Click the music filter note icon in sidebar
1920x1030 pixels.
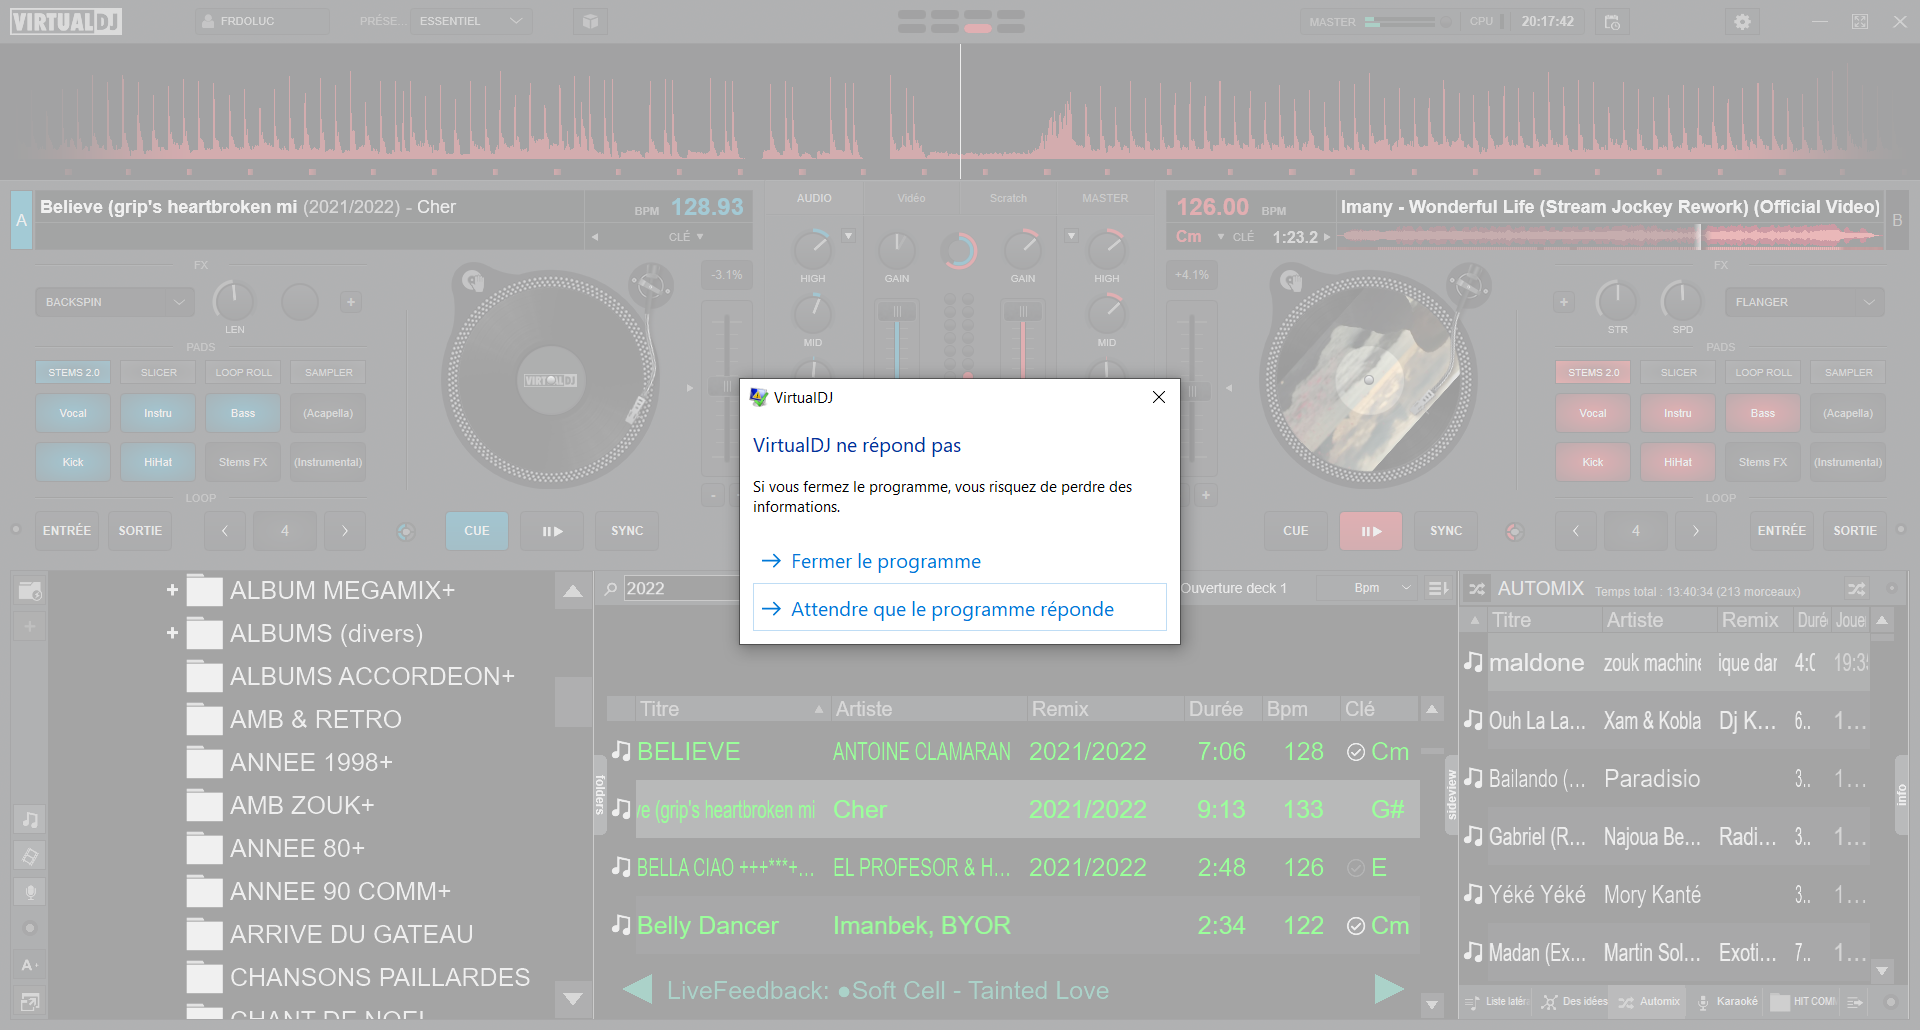[30, 819]
